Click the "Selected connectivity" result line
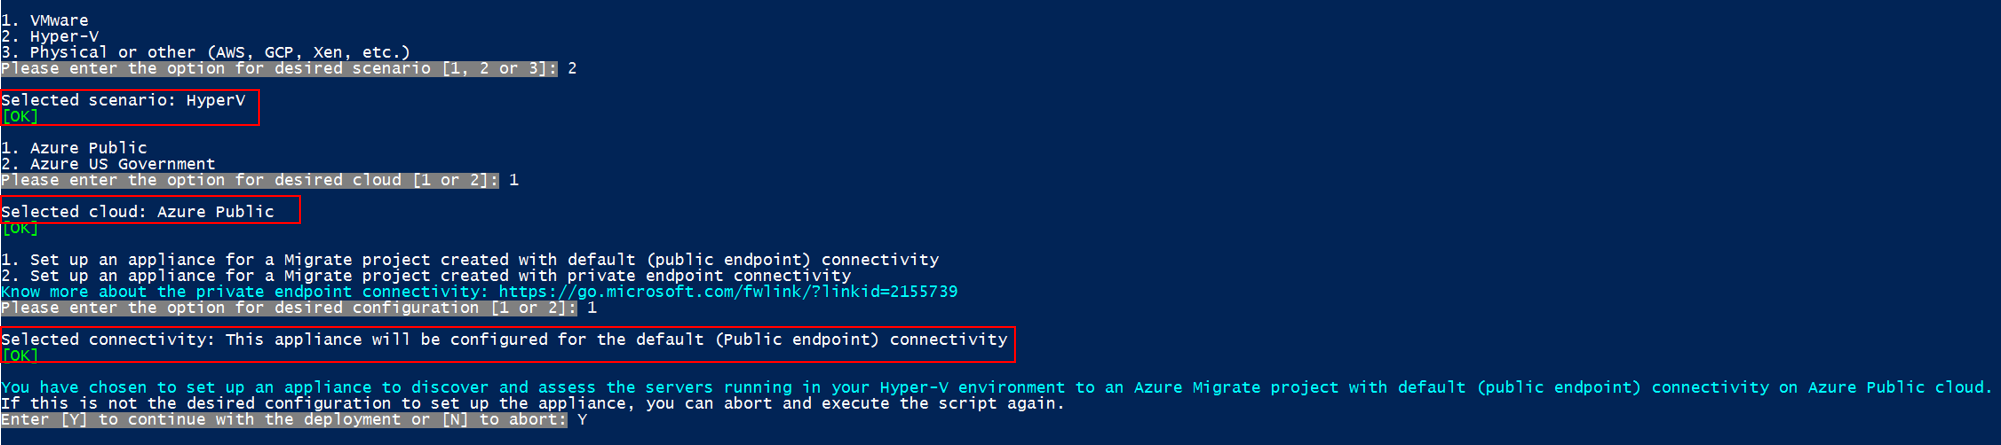This screenshot has height=445, width=2001. point(504,340)
